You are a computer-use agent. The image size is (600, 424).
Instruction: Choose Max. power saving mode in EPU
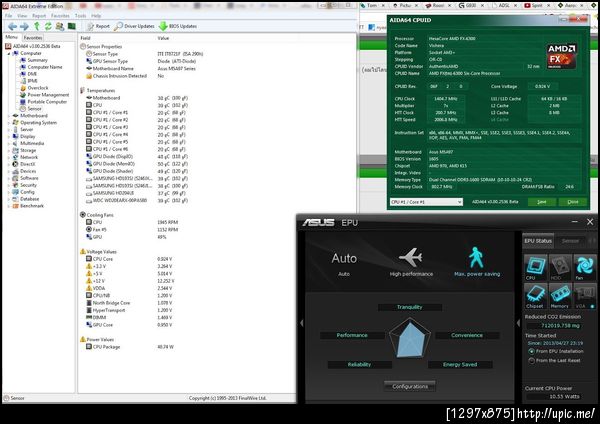[477, 261]
